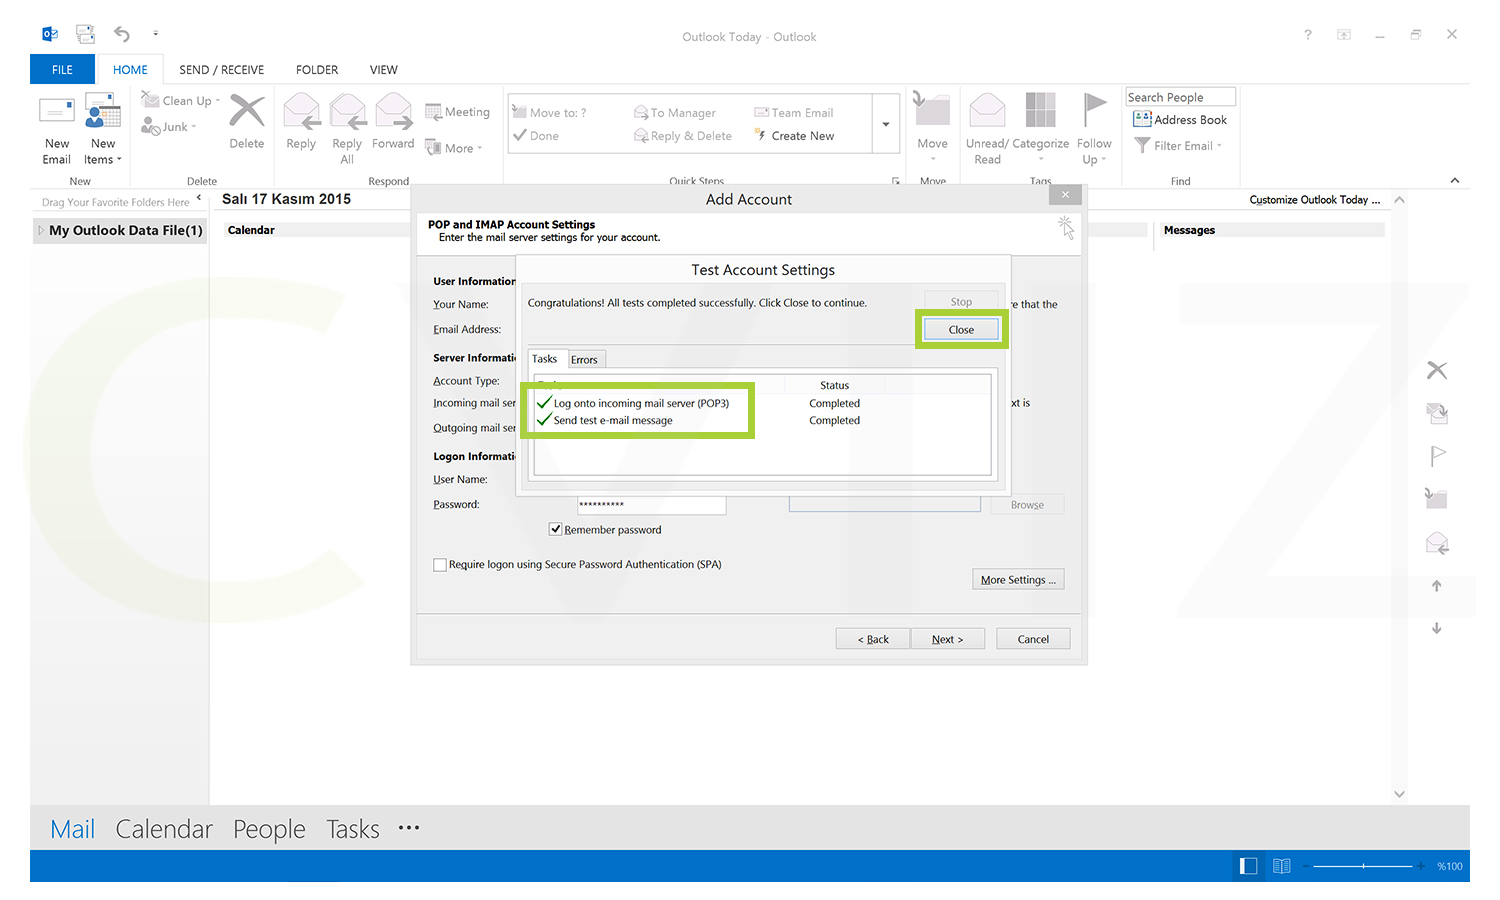Open Follow Up flag dropdown
The width and height of the screenshot is (1500, 900).
point(1094,127)
